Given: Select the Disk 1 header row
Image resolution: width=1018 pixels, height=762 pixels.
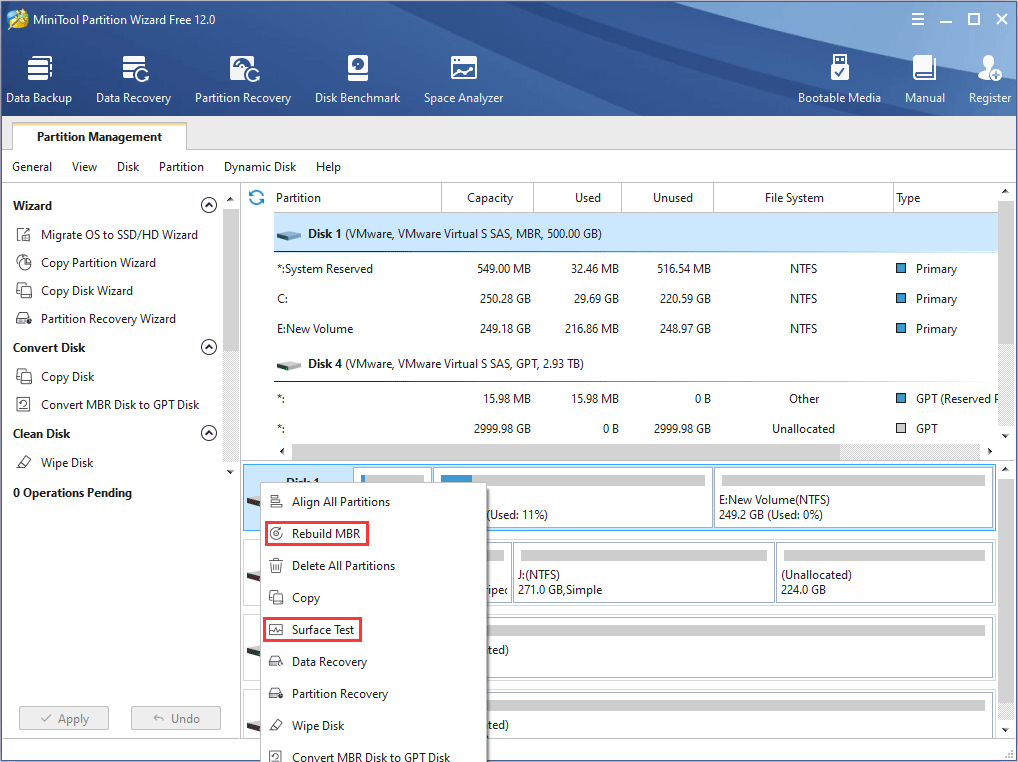Looking at the screenshot, I should point(636,234).
